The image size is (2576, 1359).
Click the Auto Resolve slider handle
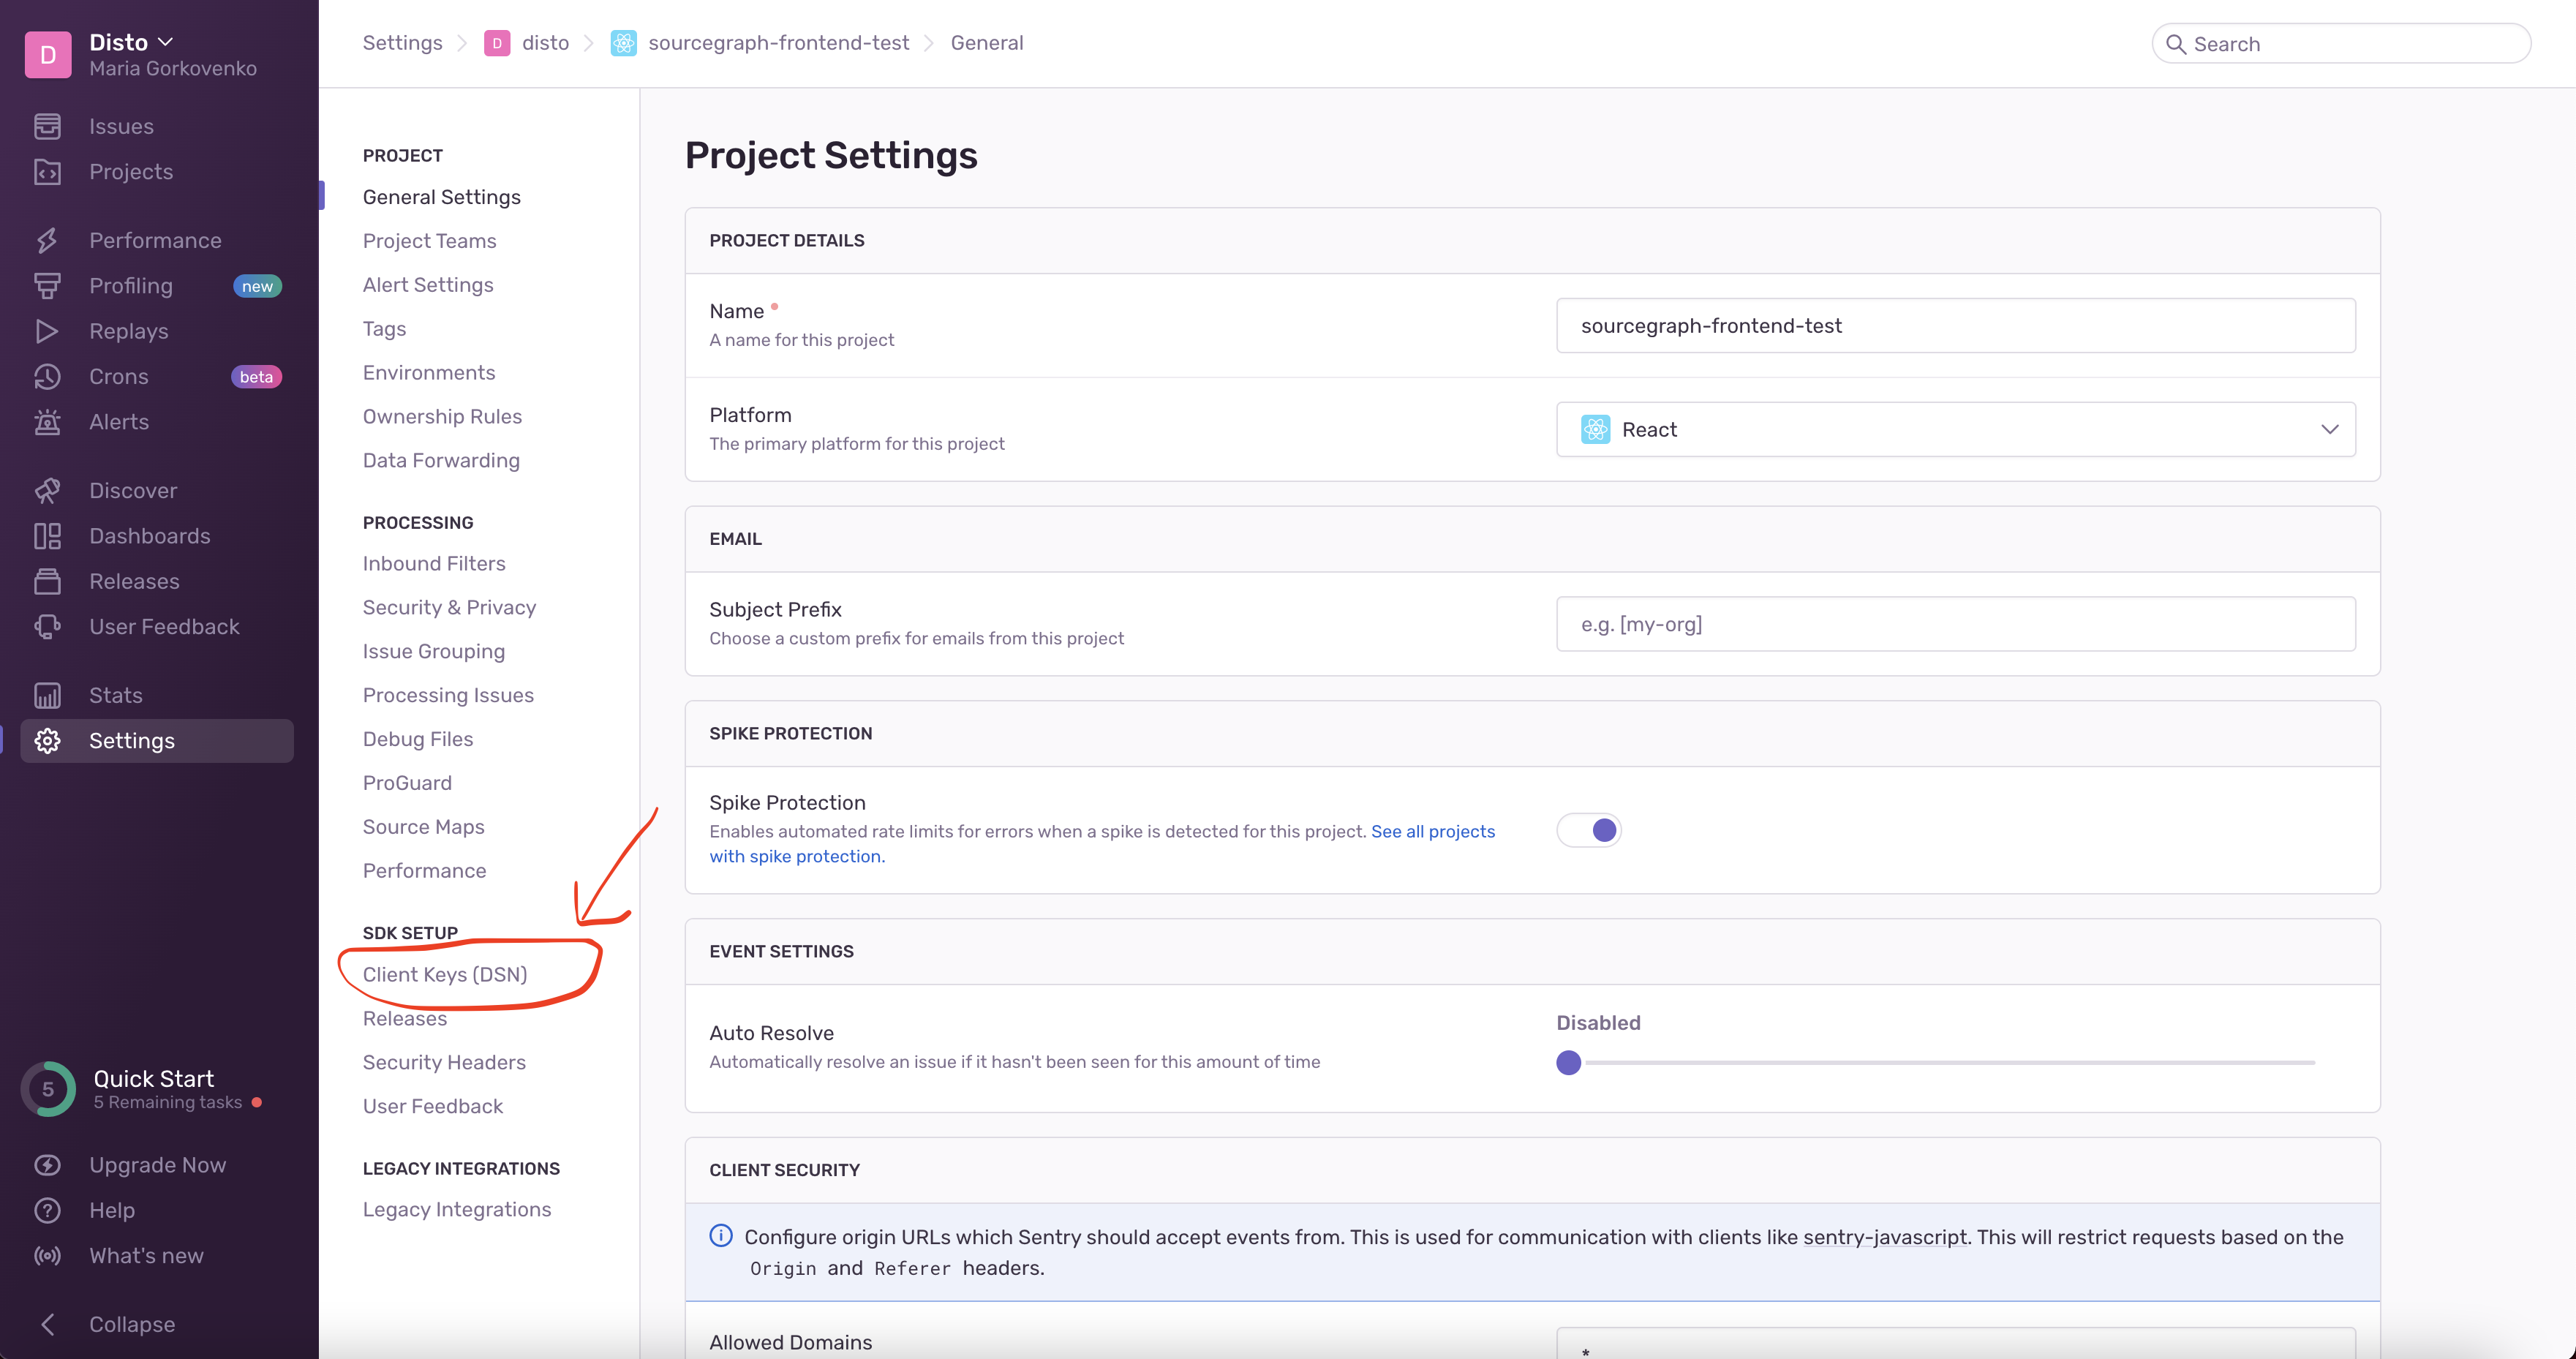coord(1569,1062)
